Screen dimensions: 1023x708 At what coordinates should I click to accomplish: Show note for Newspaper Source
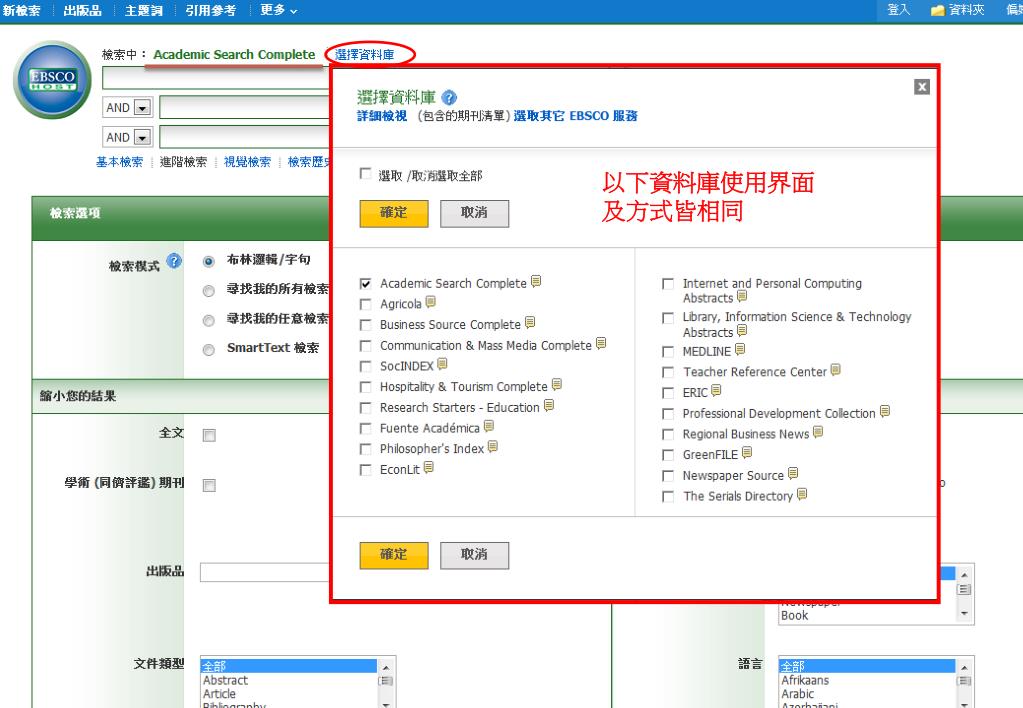point(793,474)
